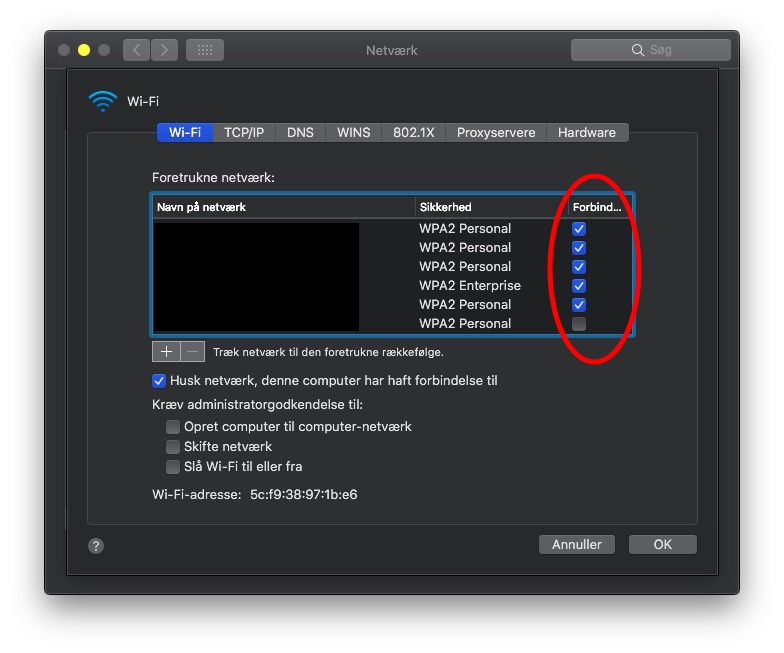
Task: Click the 'Forbind...' column header
Action: [x=600, y=207]
